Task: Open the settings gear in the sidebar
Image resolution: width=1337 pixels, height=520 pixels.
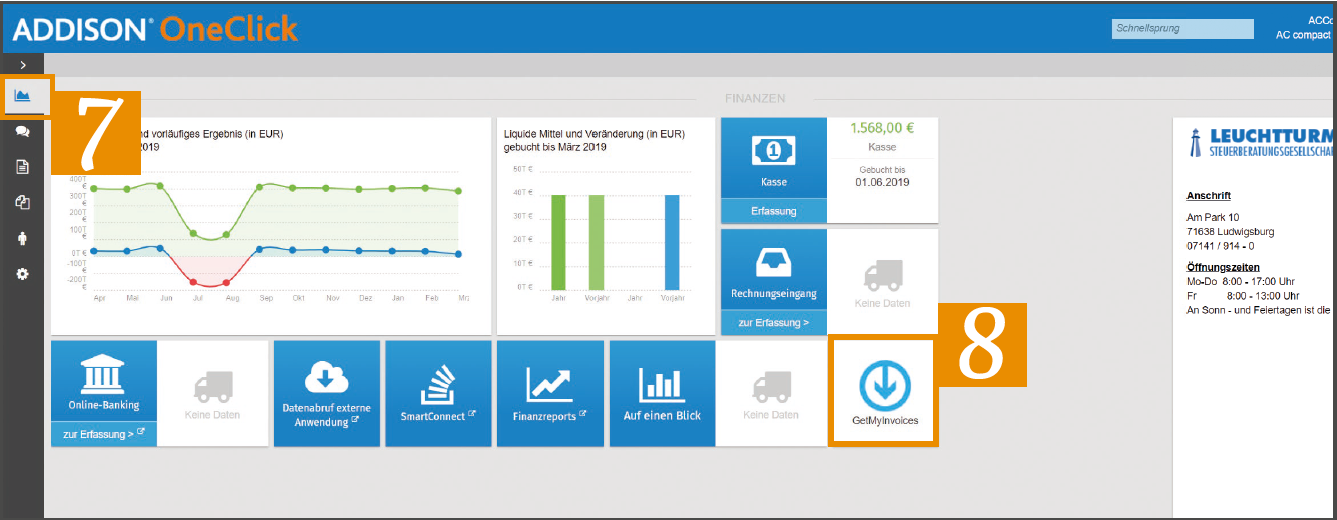Action: (x=22, y=273)
